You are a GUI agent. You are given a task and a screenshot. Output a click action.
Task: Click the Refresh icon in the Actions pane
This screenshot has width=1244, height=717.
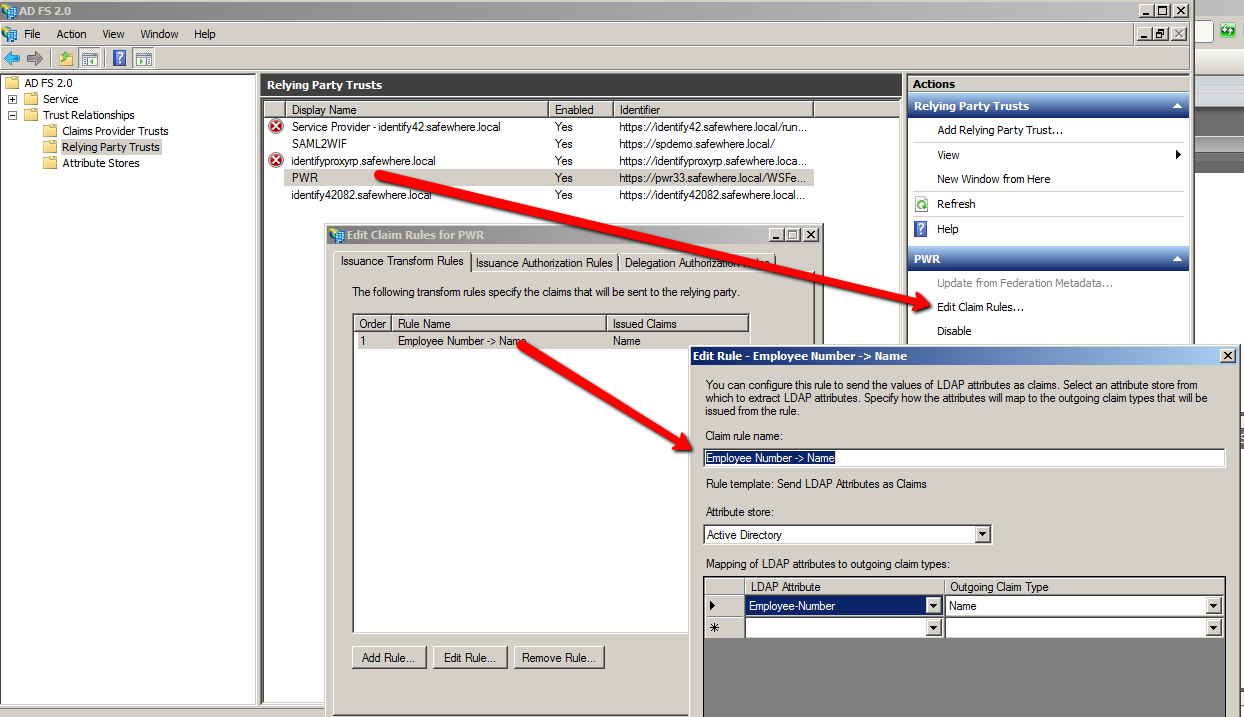pyautogui.click(x=921, y=204)
